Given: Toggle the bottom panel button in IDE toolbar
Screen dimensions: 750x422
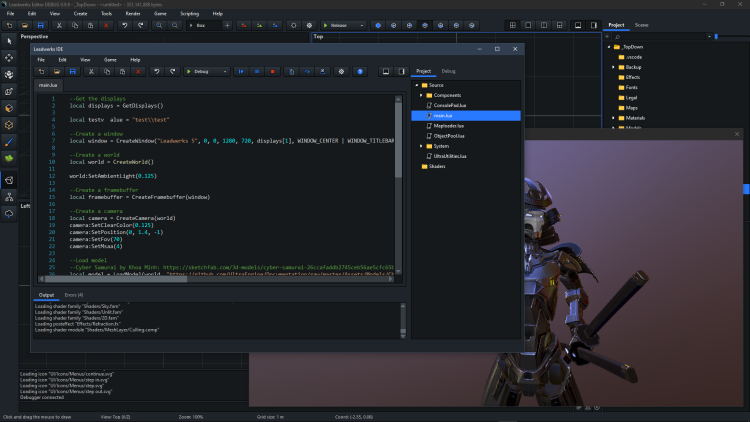Looking at the screenshot, I should tap(384, 72).
